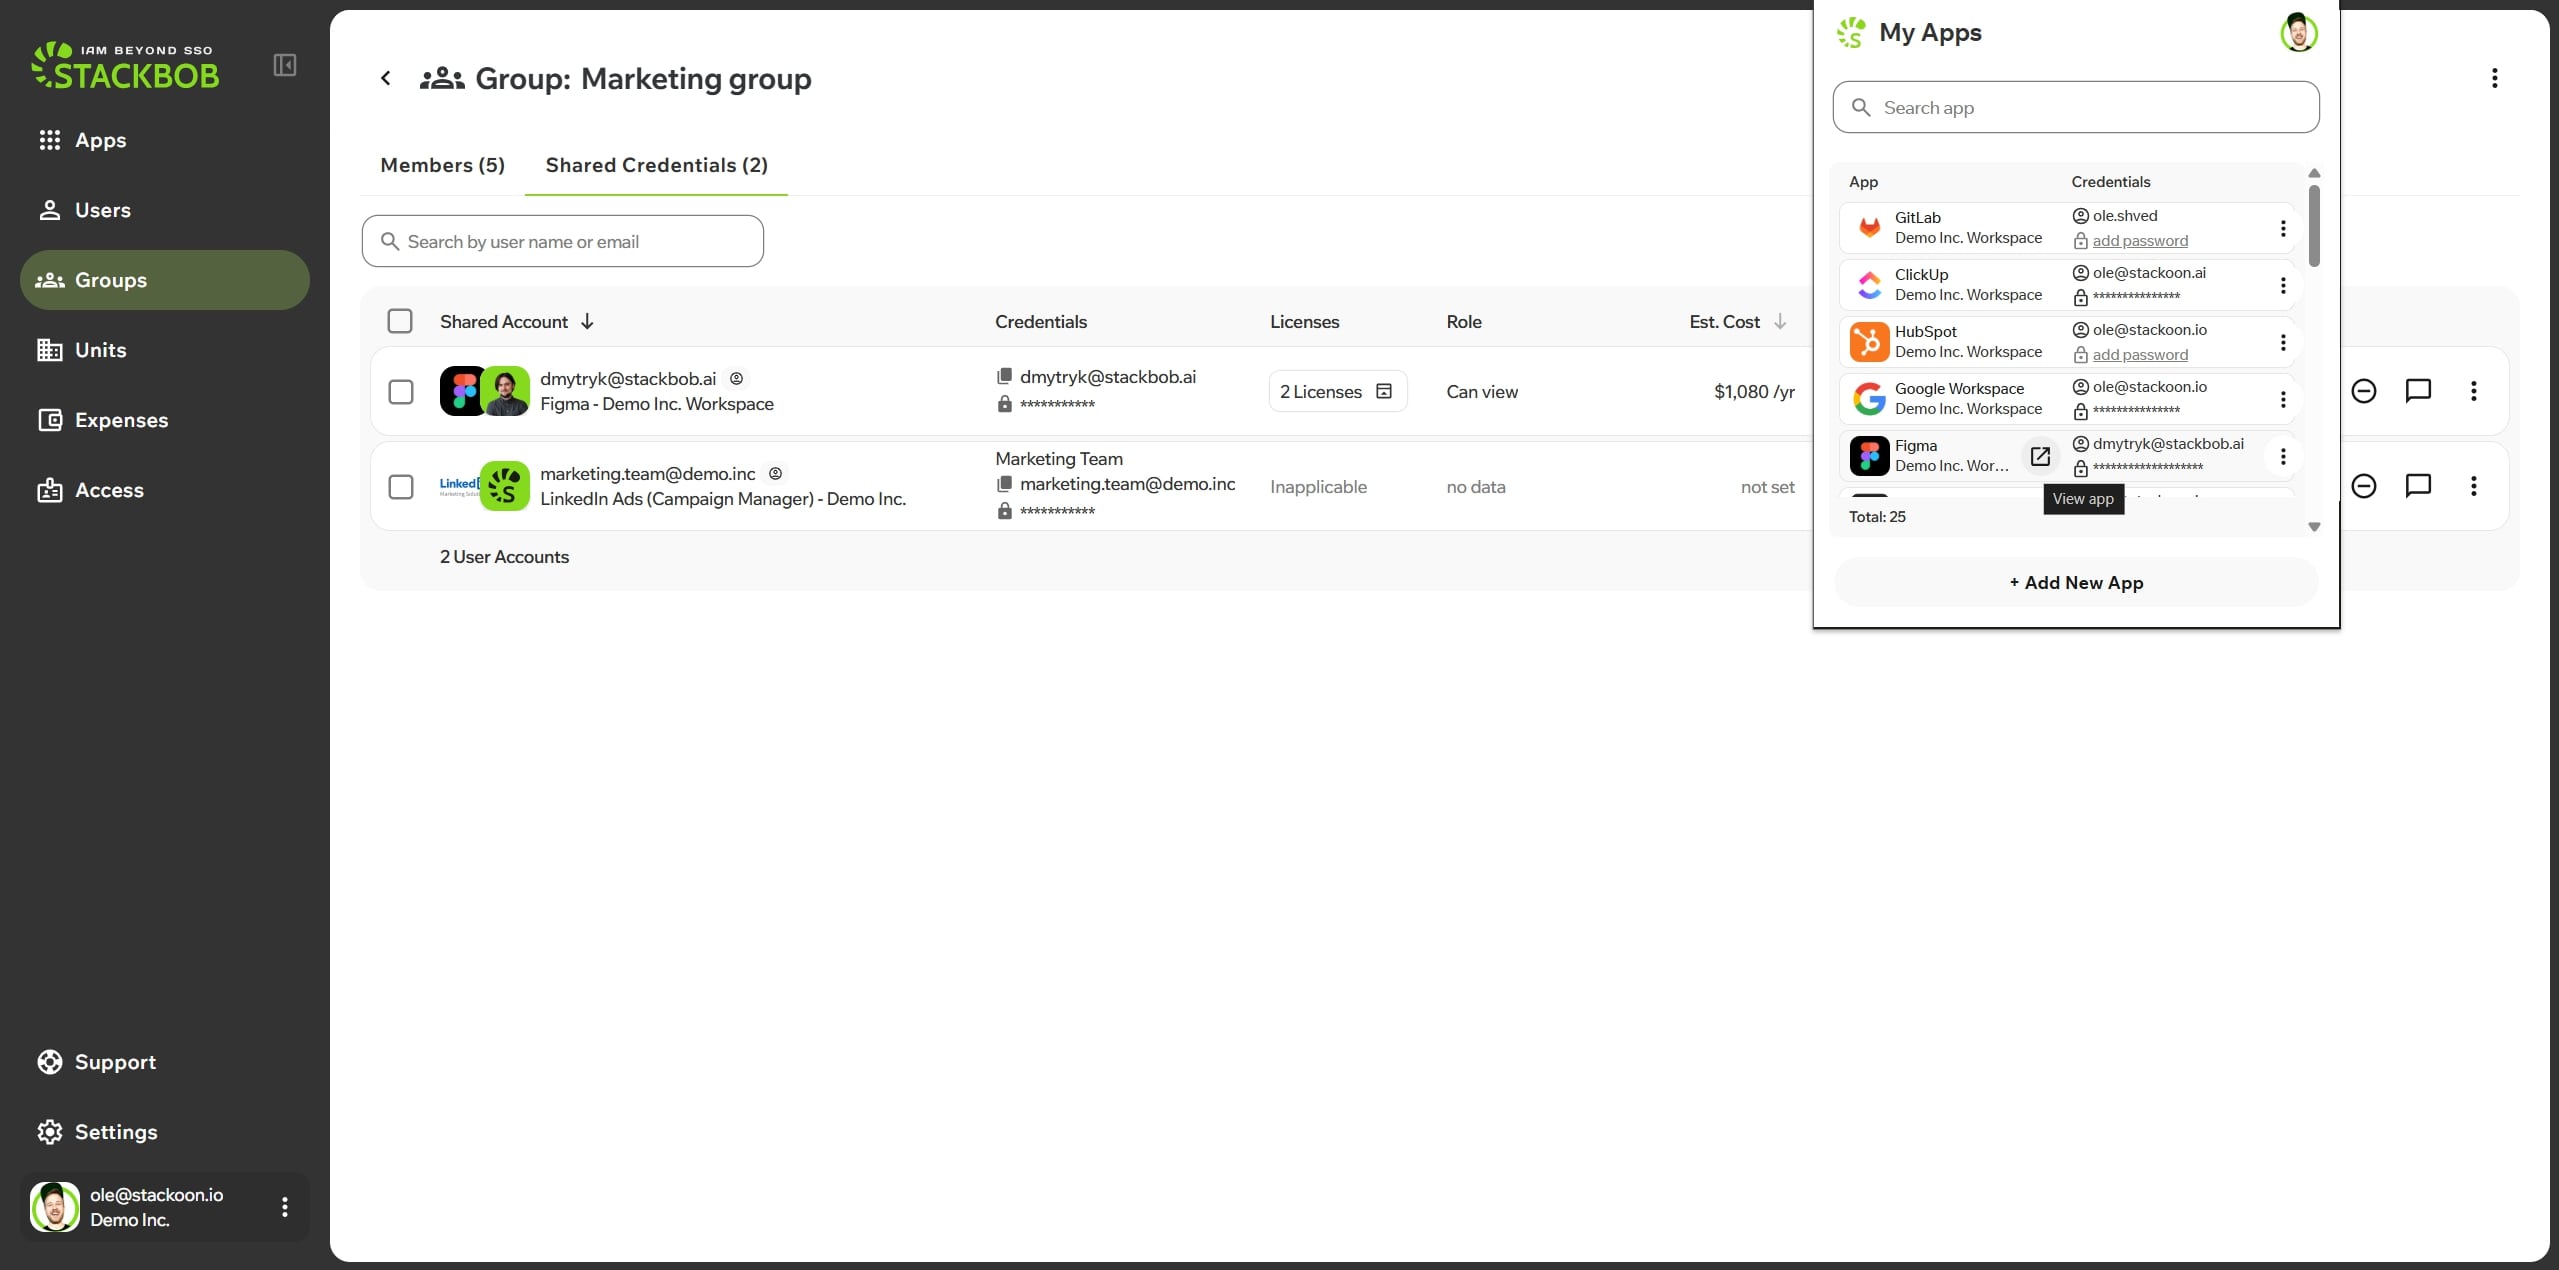This screenshot has height=1270, width=2559.
Task: Click Figma app icon in shared account row
Action: 461,391
